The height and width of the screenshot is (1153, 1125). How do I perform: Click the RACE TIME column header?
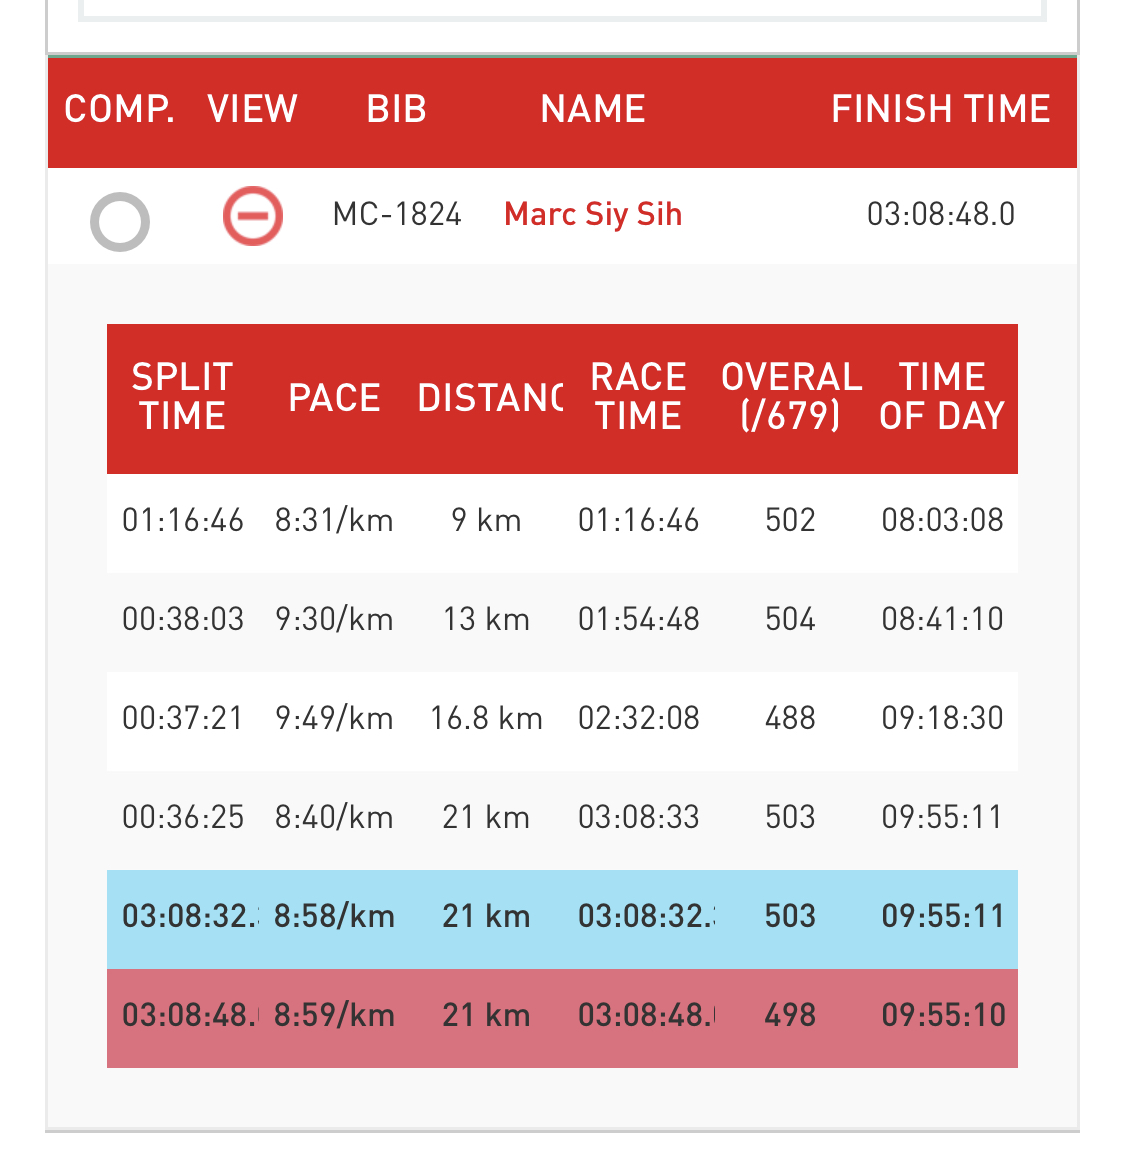[638, 397]
